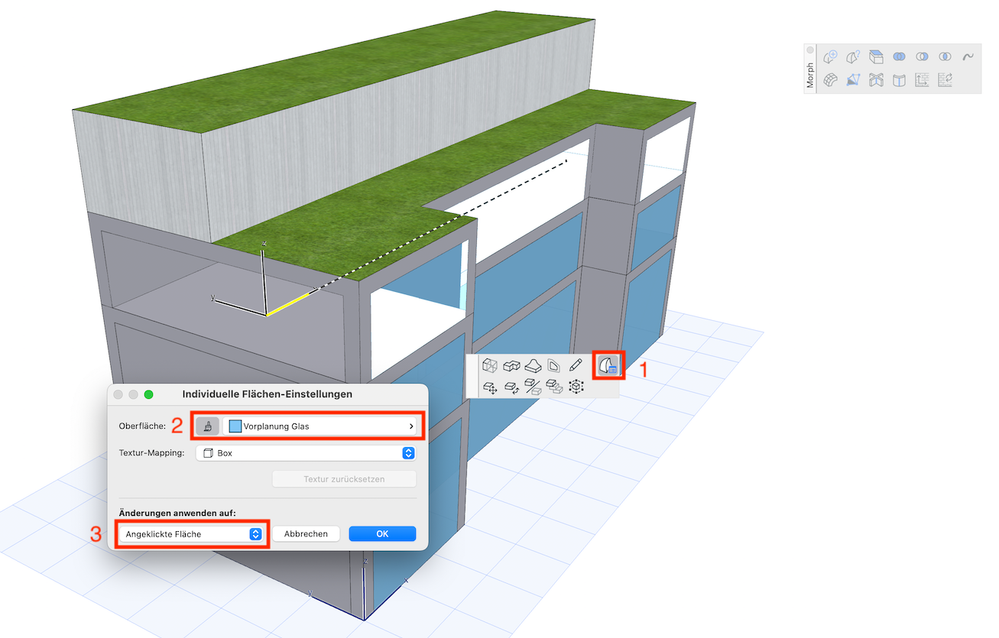The image size is (999, 638).
Task: Click the Union boolean icon, both circles filled
Action: pyautogui.click(x=899, y=57)
